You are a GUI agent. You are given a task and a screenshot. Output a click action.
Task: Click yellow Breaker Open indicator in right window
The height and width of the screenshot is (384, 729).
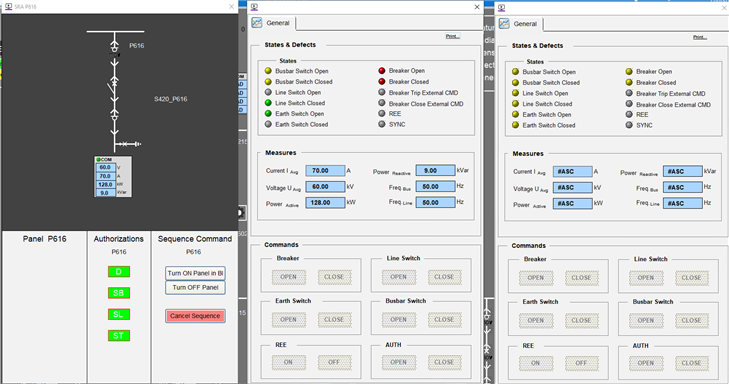629,72
